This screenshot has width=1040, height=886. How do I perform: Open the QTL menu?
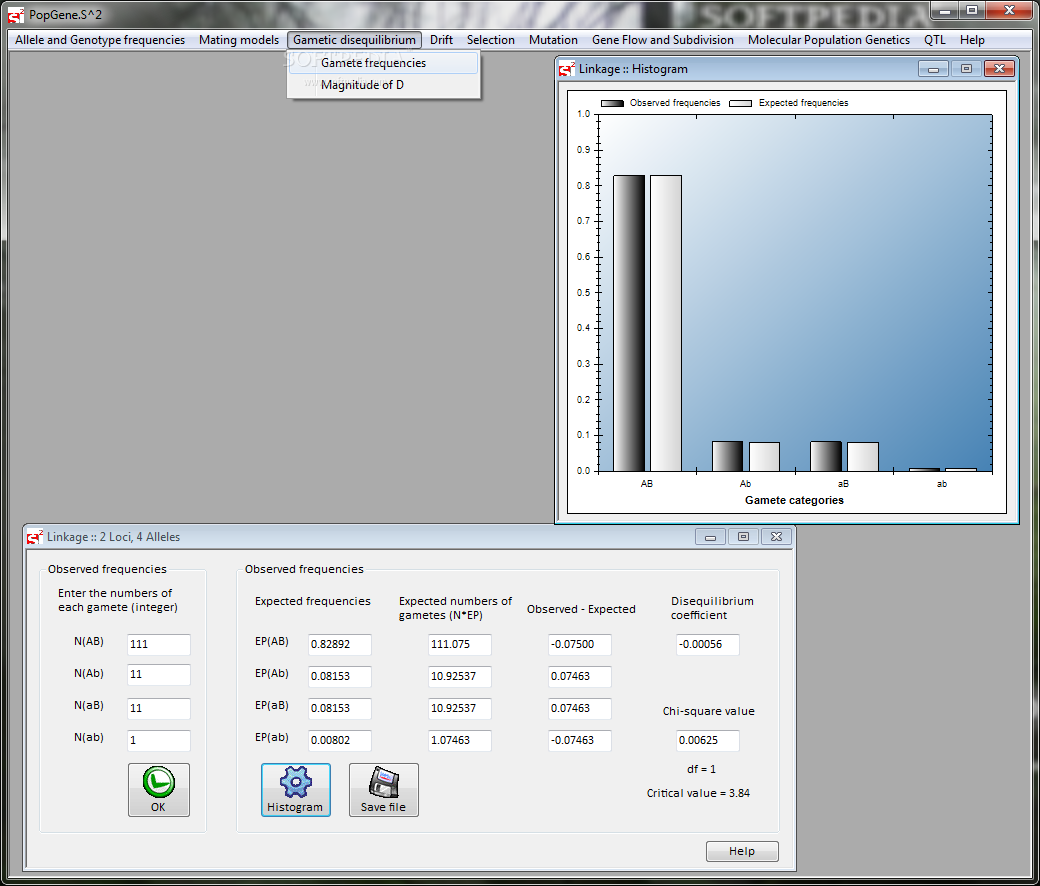(x=935, y=40)
